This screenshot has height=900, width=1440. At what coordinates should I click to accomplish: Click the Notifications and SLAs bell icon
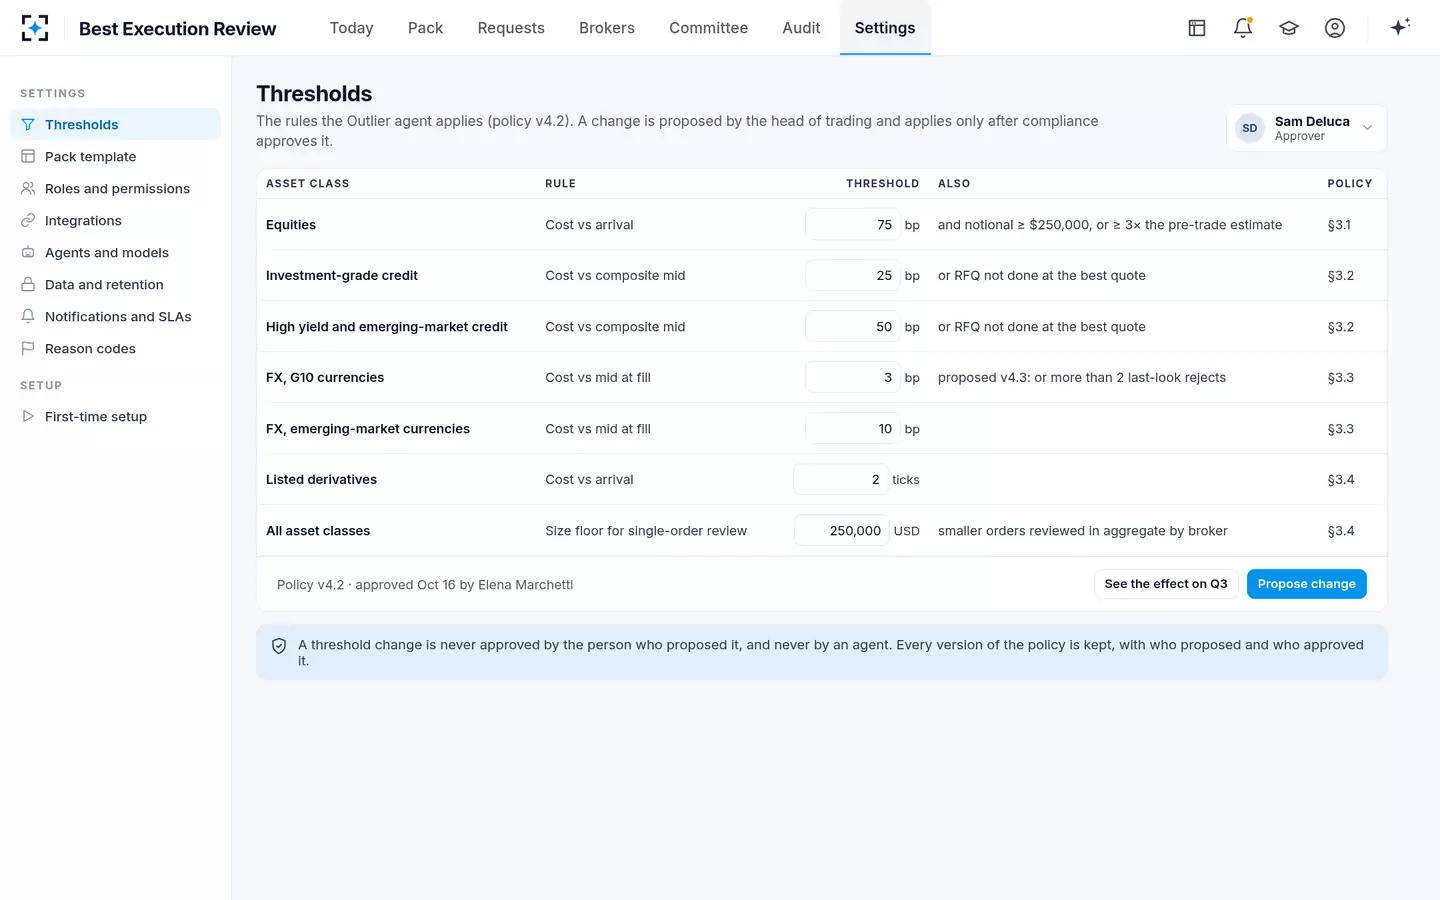[28, 317]
